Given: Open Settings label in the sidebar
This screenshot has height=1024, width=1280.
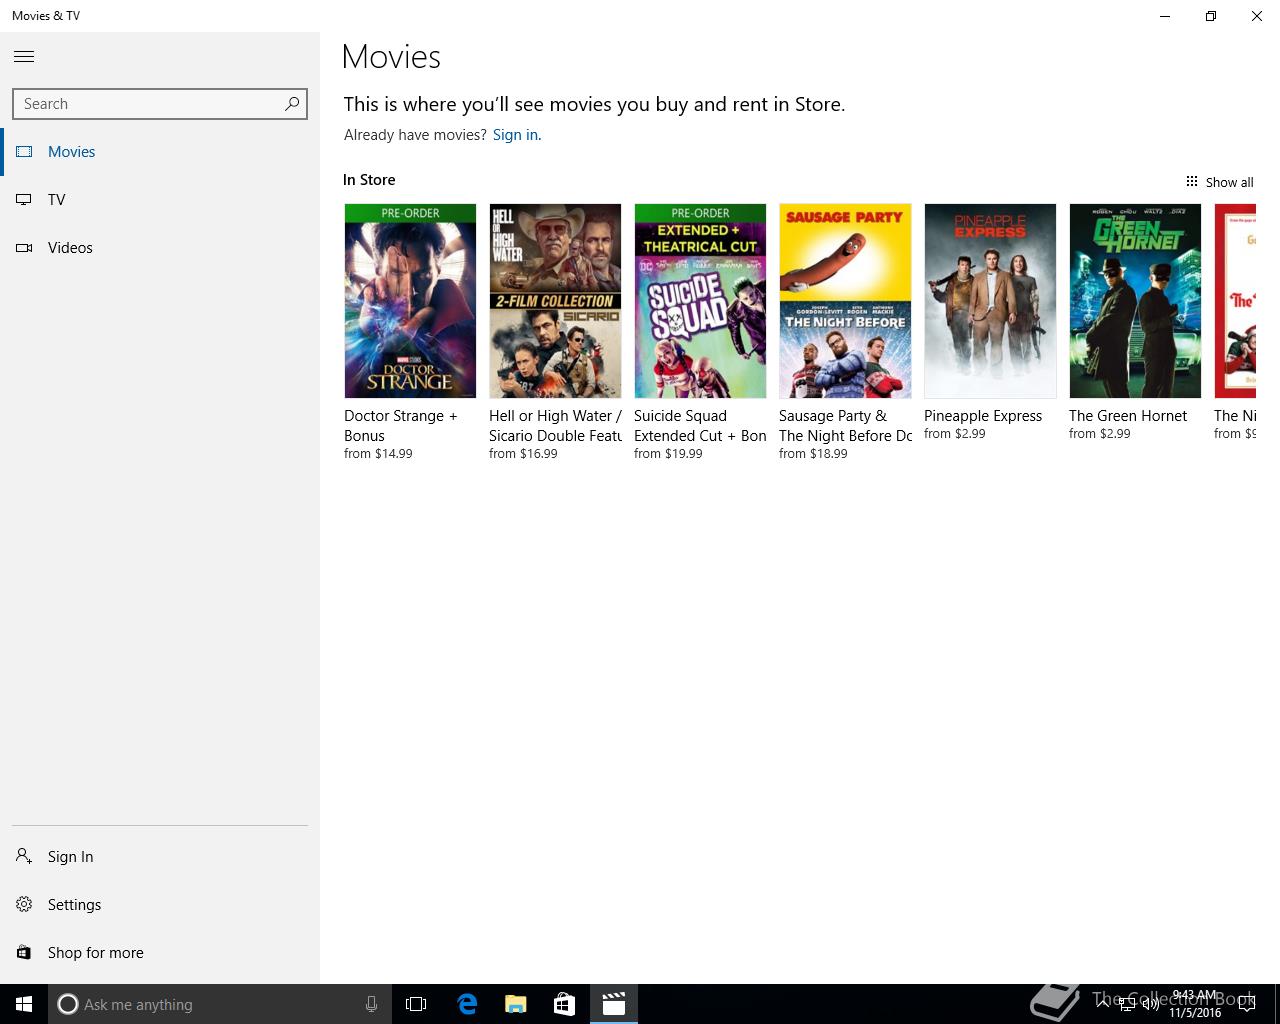Looking at the screenshot, I should (x=75, y=905).
